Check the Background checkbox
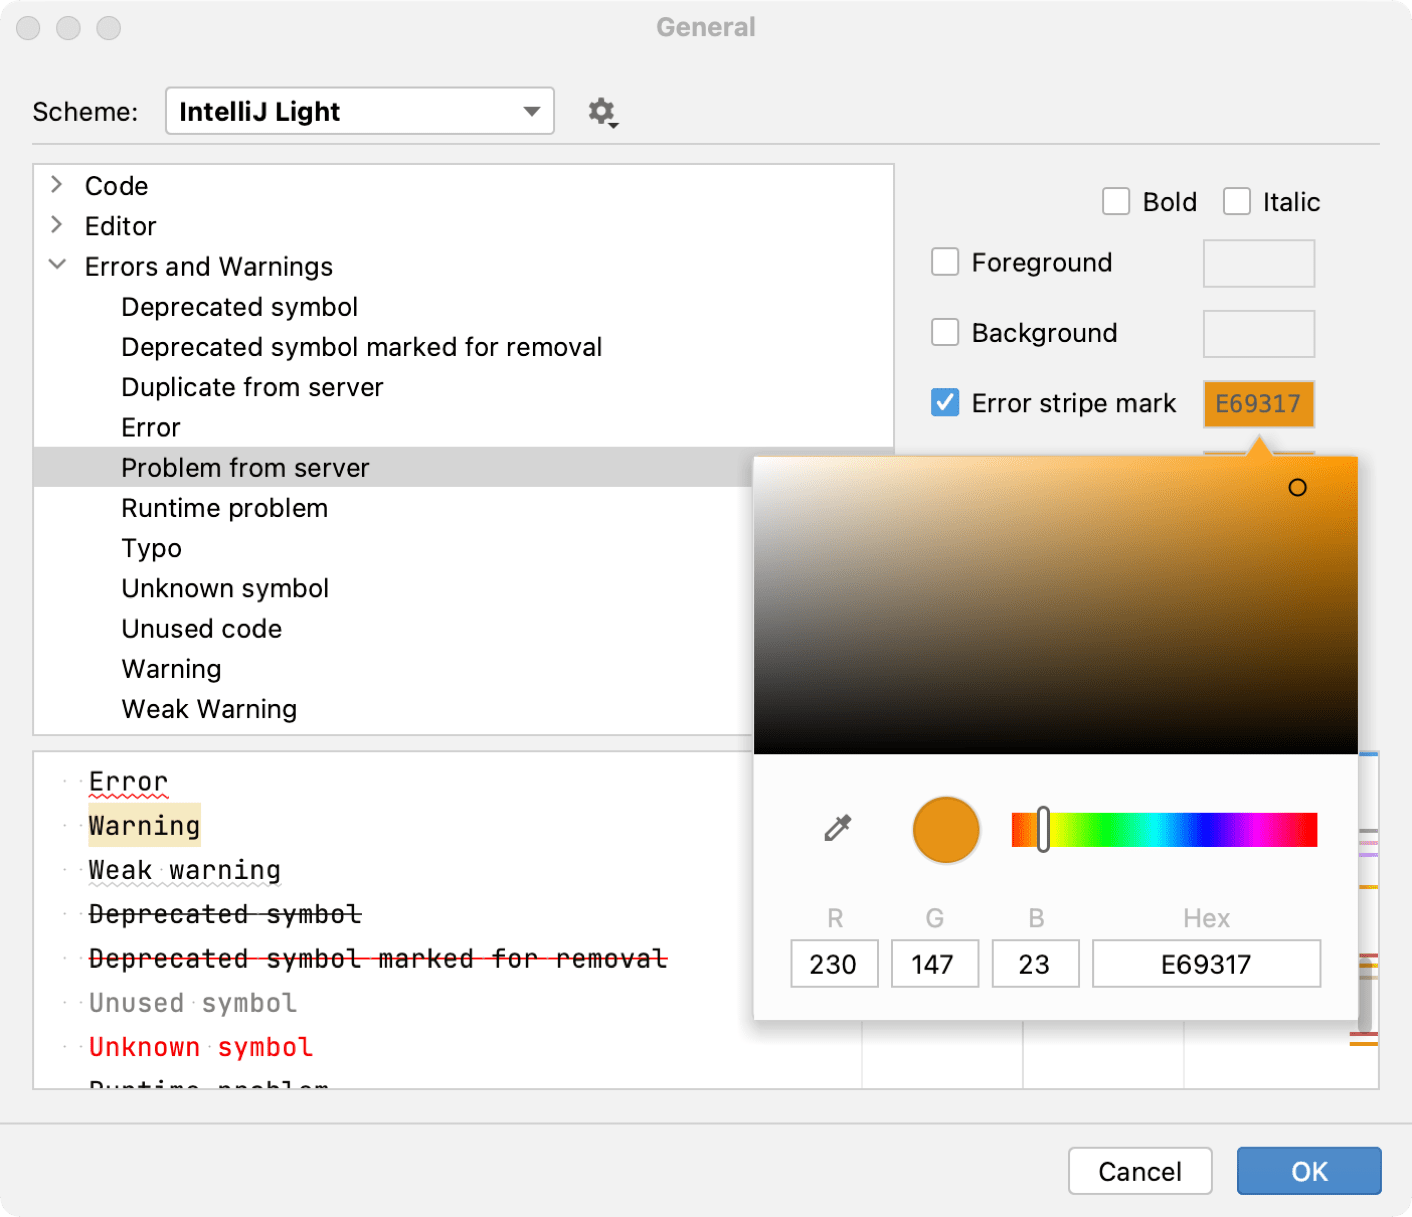 (945, 332)
